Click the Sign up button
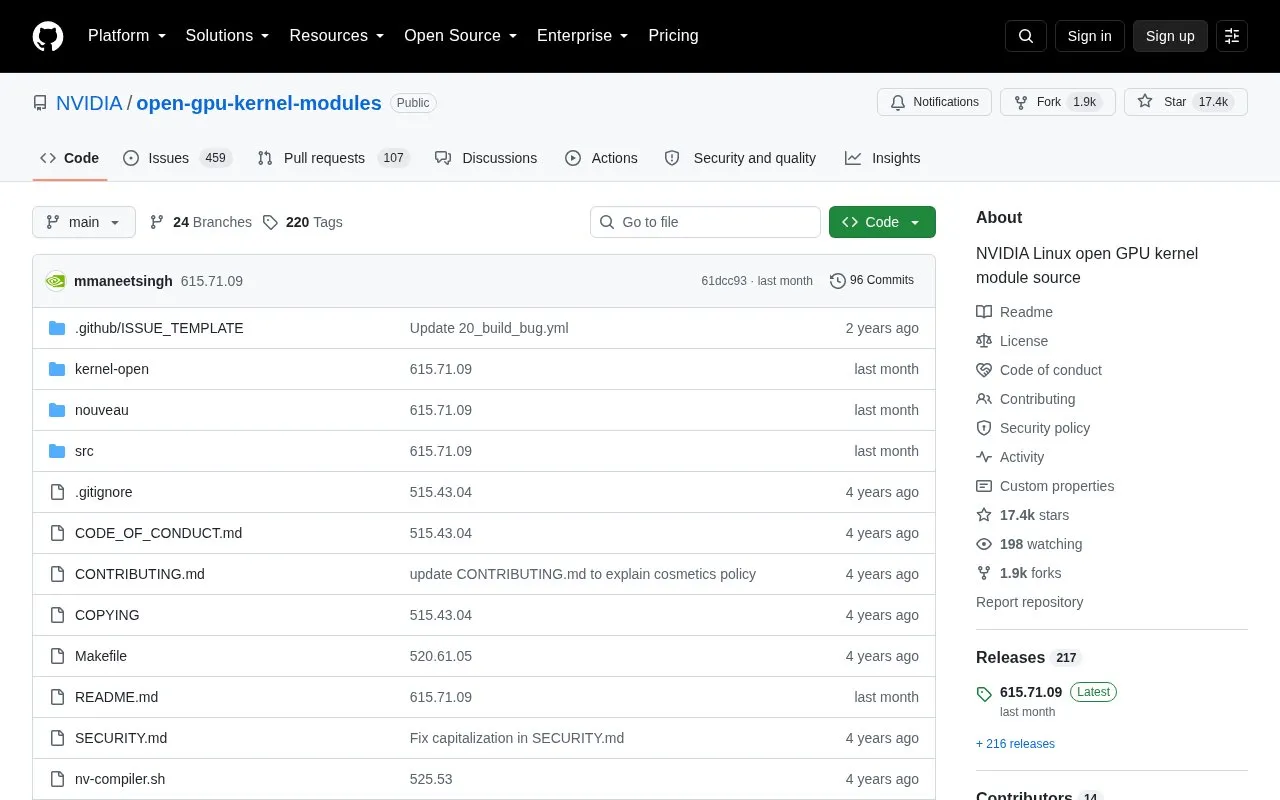 click(1170, 36)
